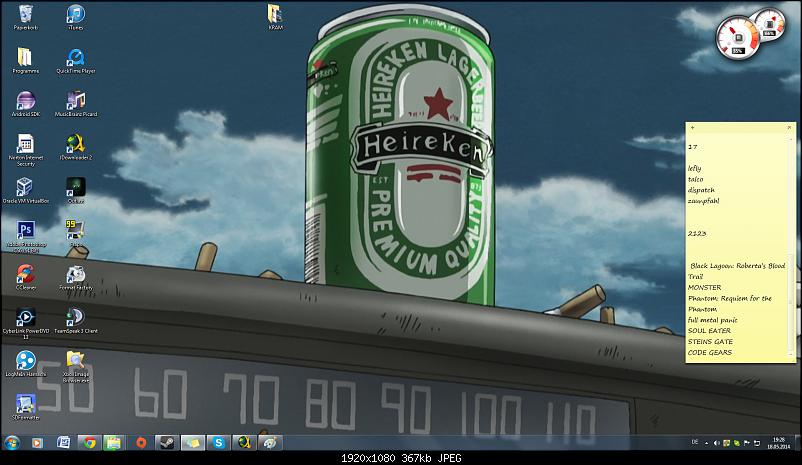This screenshot has height=465, width=802.
Task: Launch the Adobe Photoshop desktop shortcut
Action: click(x=25, y=236)
